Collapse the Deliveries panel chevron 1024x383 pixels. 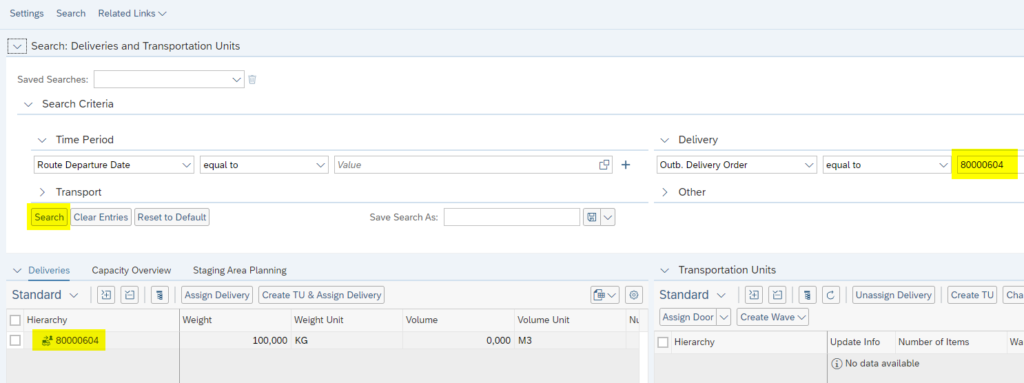[16, 271]
